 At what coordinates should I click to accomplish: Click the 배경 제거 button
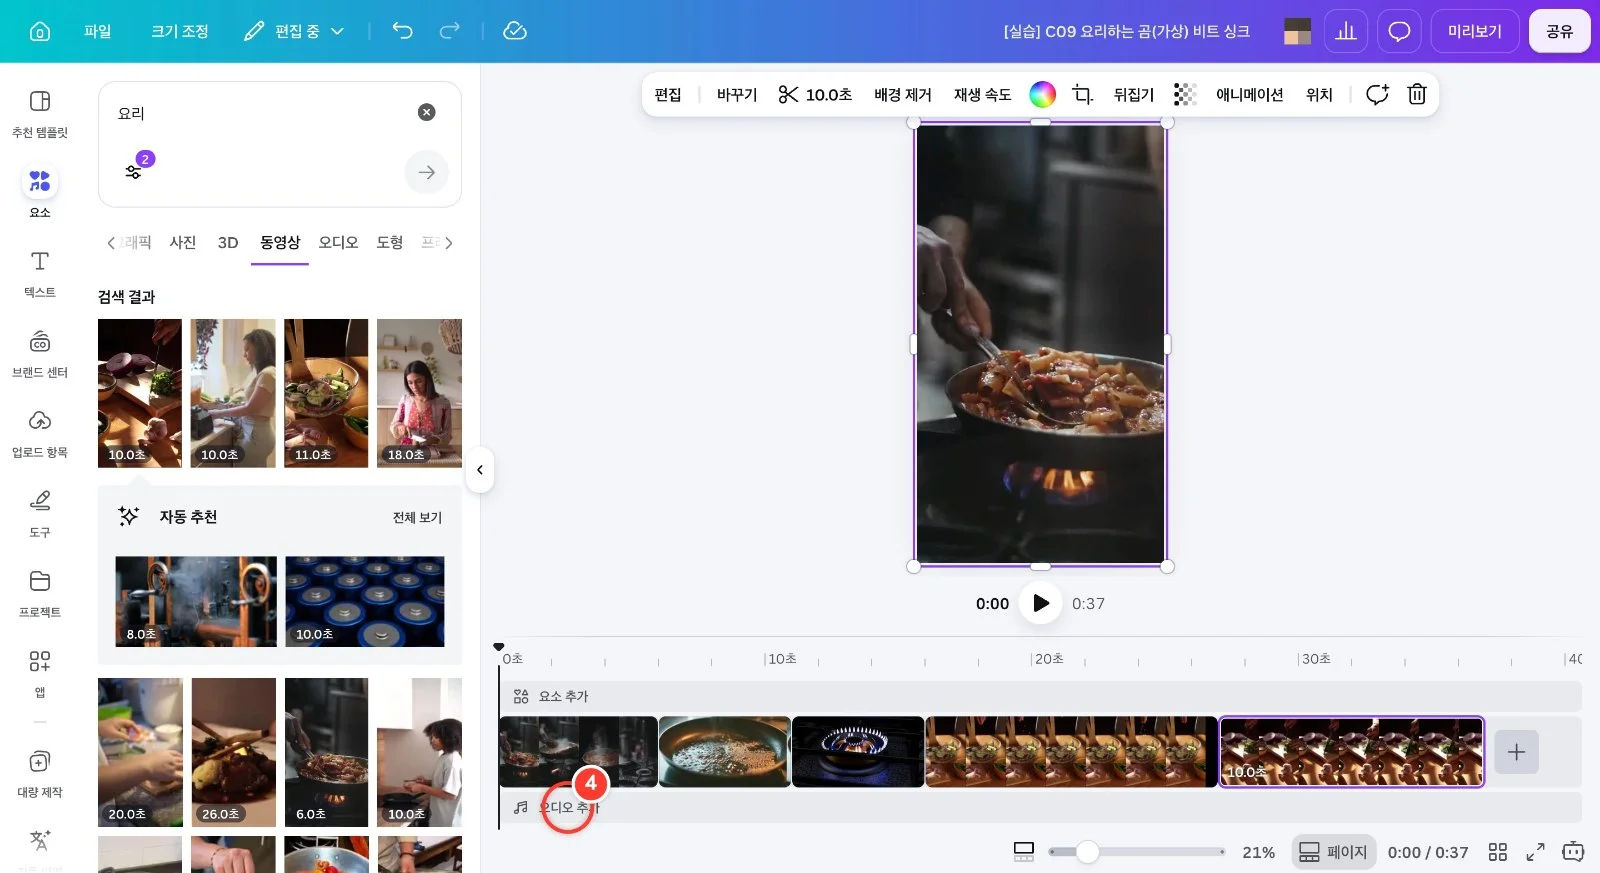903,94
